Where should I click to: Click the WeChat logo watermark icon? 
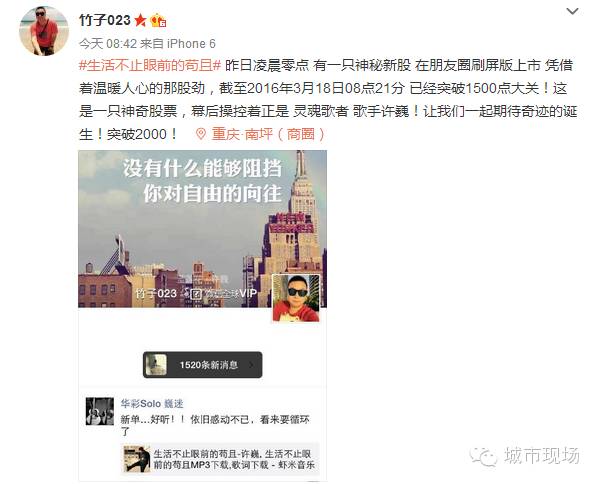pyautogui.click(x=483, y=456)
